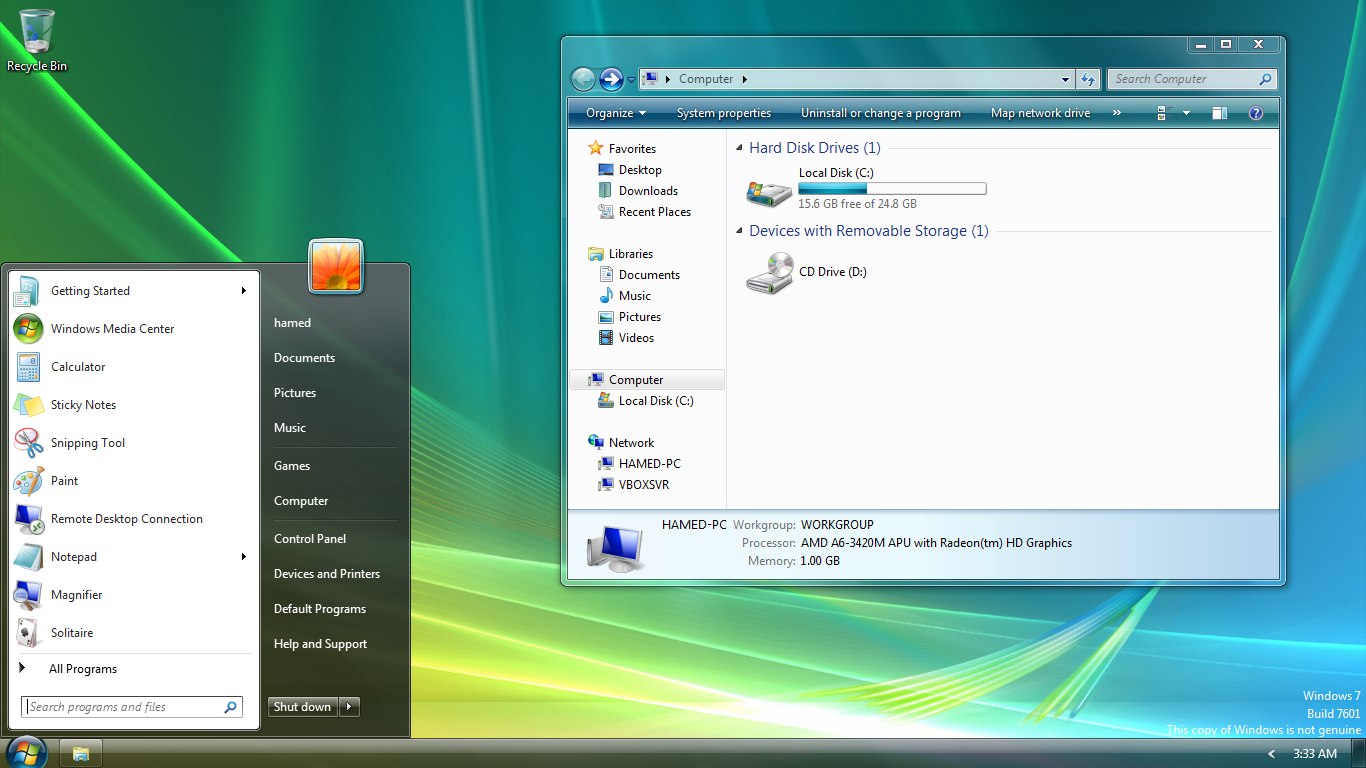The width and height of the screenshot is (1366, 768).
Task: Open Explorer help question mark
Action: (x=1256, y=113)
